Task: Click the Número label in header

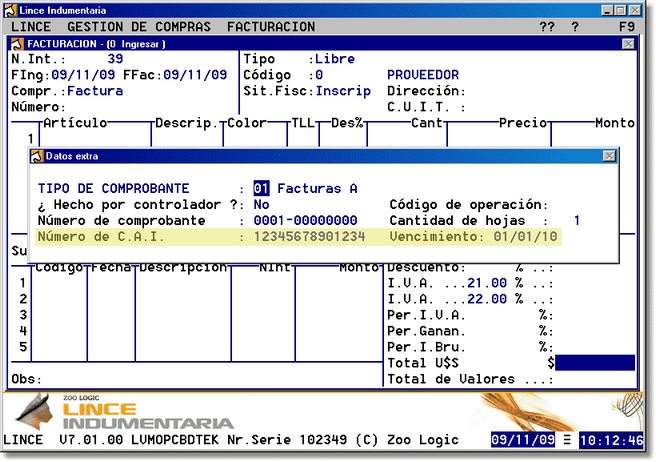Action: tap(38, 107)
